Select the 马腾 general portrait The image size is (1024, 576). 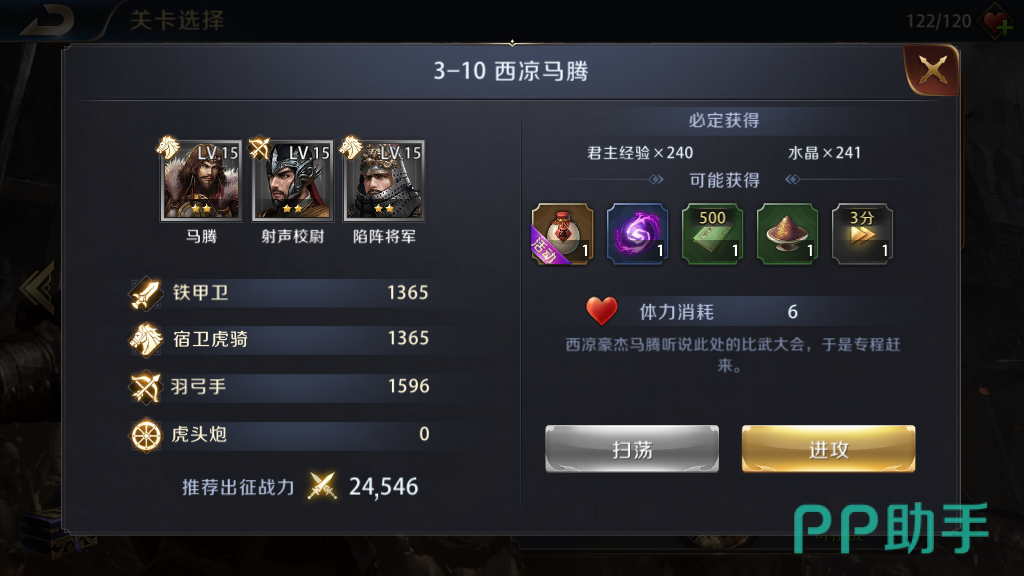click(x=201, y=181)
